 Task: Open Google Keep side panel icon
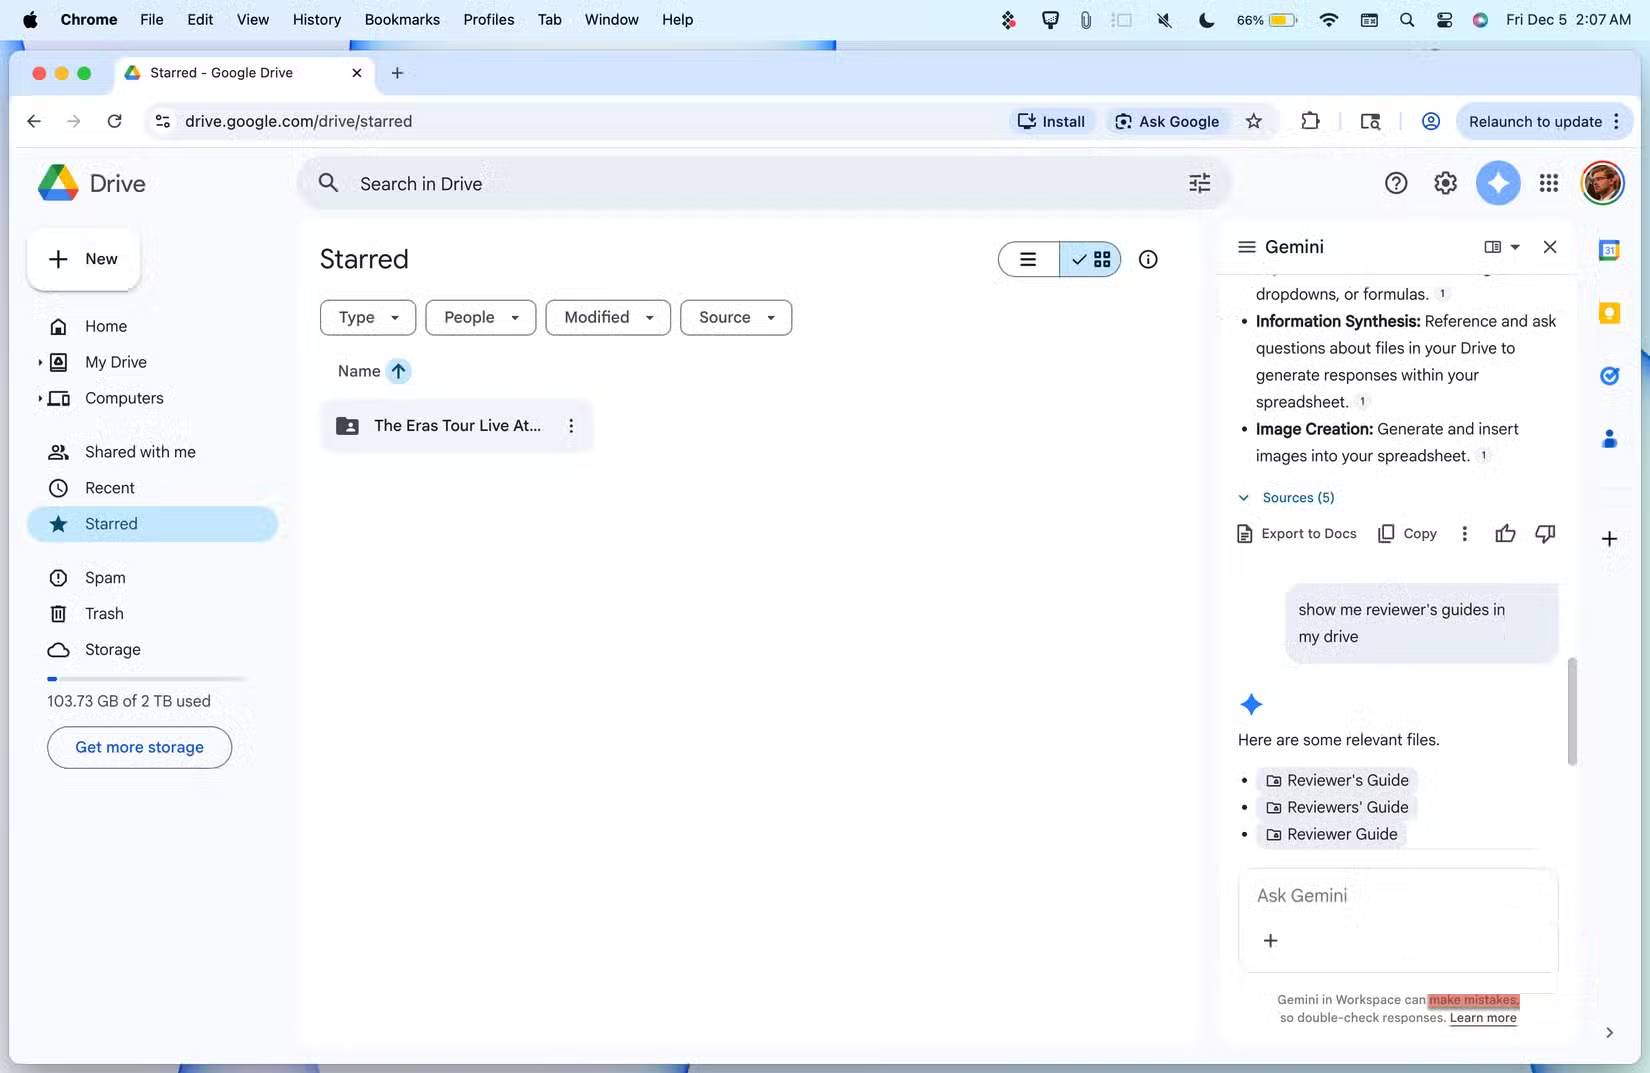1609,313
